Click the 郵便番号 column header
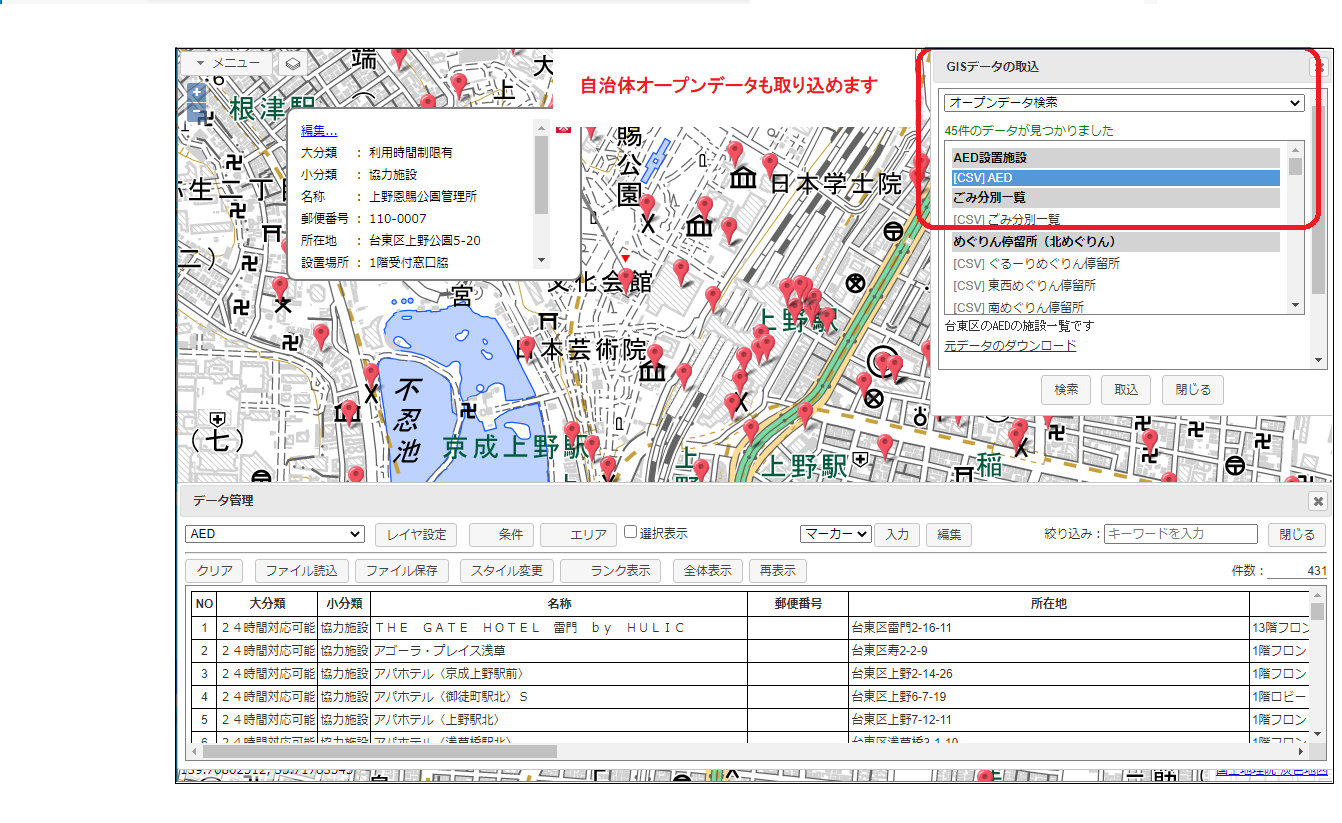The width and height of the screenshot is (1342, 823). pos(798,604)
